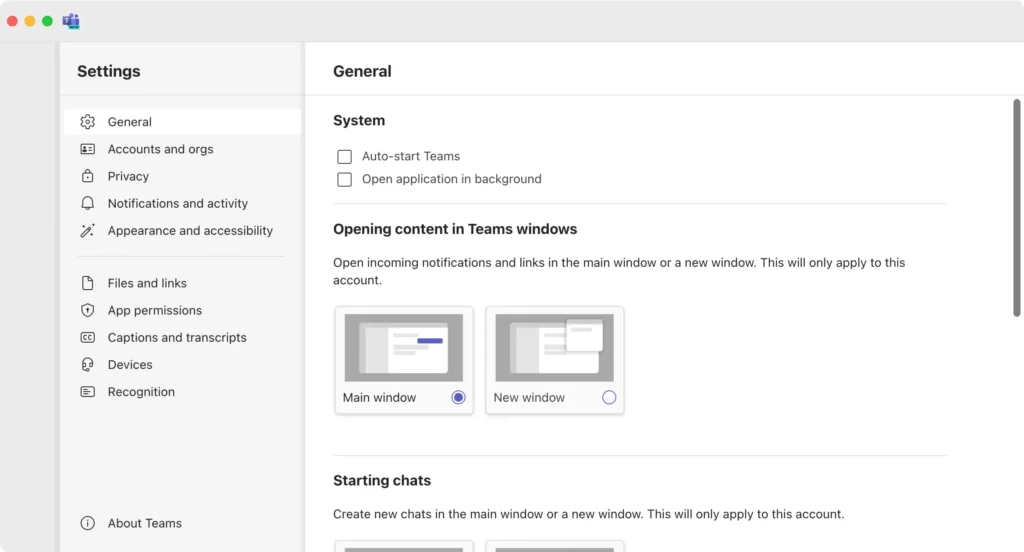
Task: Go to Captions and transcripts
Action: click(x=182, y=337)
